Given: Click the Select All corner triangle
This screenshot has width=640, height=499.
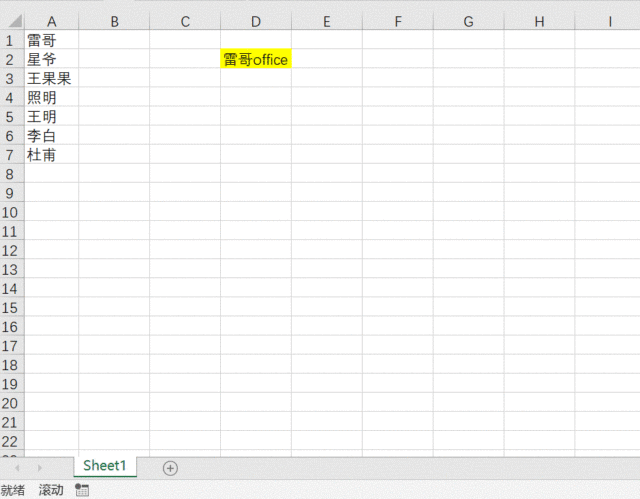Looking at the screenshot, I should pyautogui.click(x=15, y=21).
